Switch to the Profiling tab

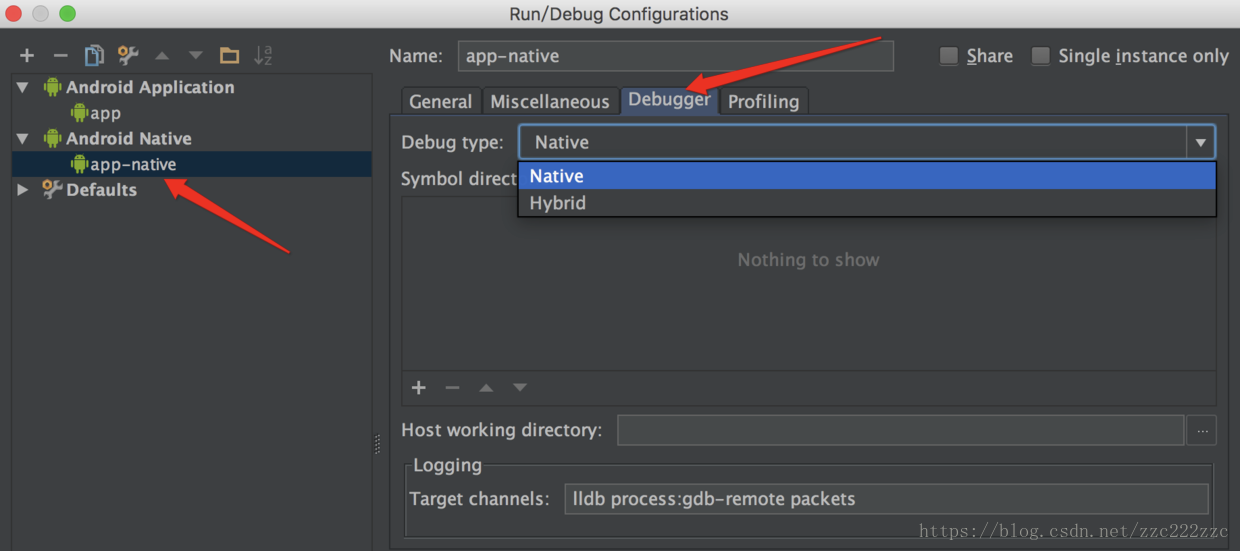(763, 101)
